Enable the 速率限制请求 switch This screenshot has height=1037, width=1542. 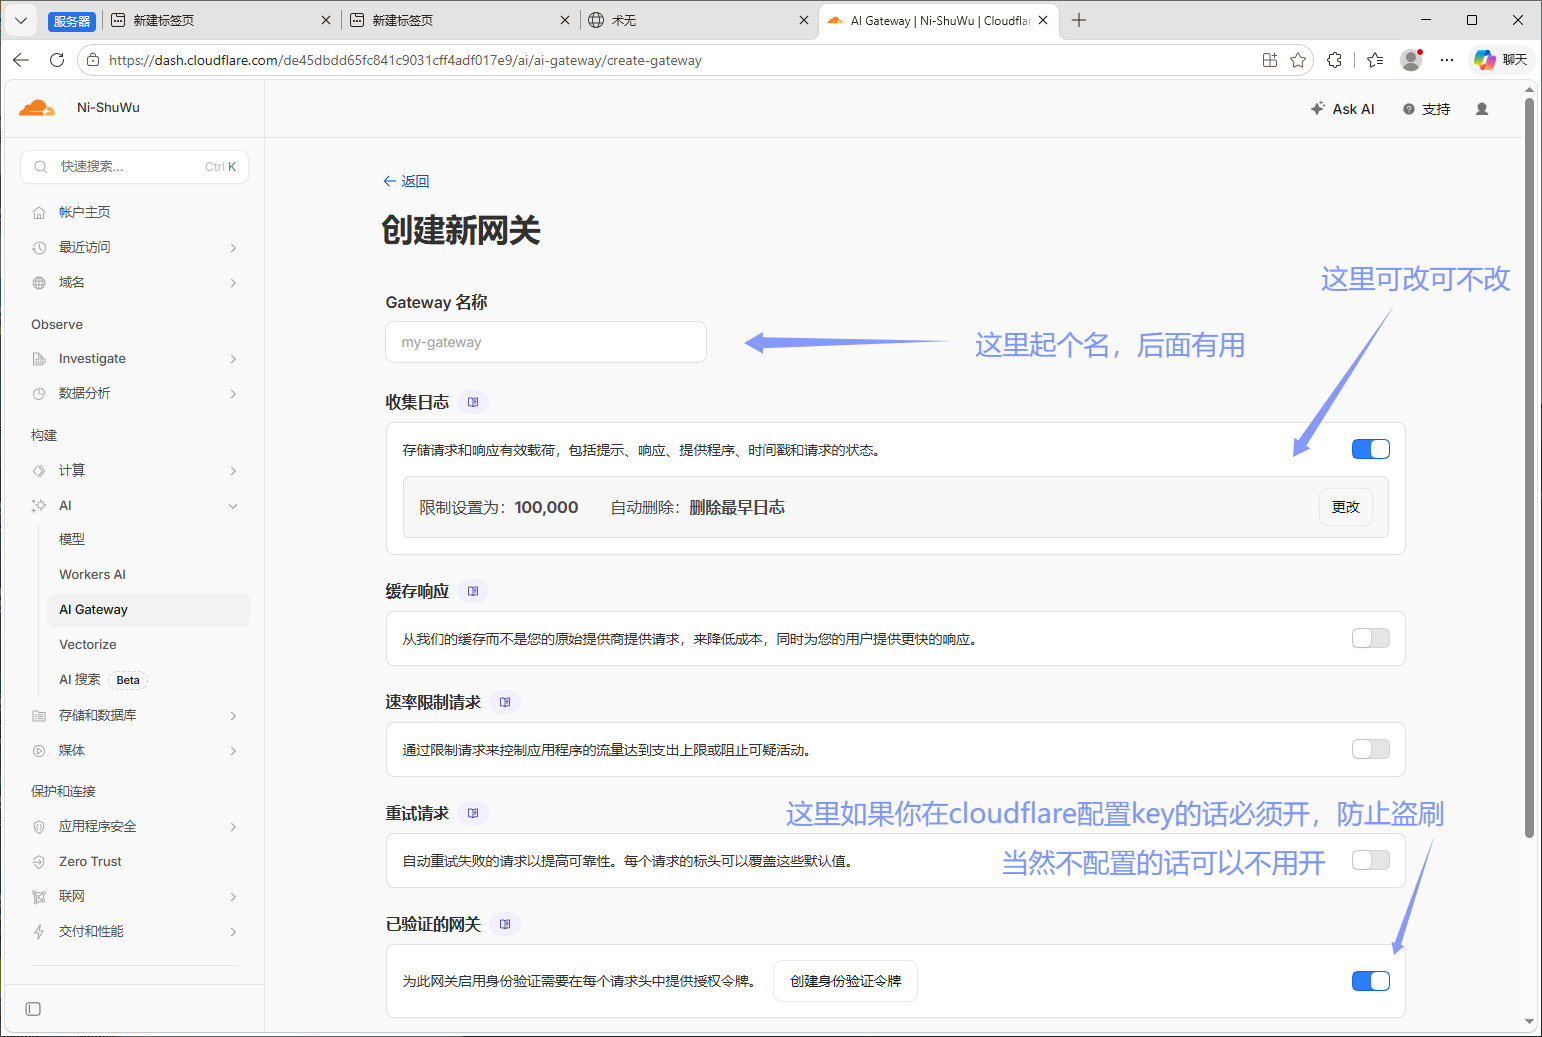1371,749
